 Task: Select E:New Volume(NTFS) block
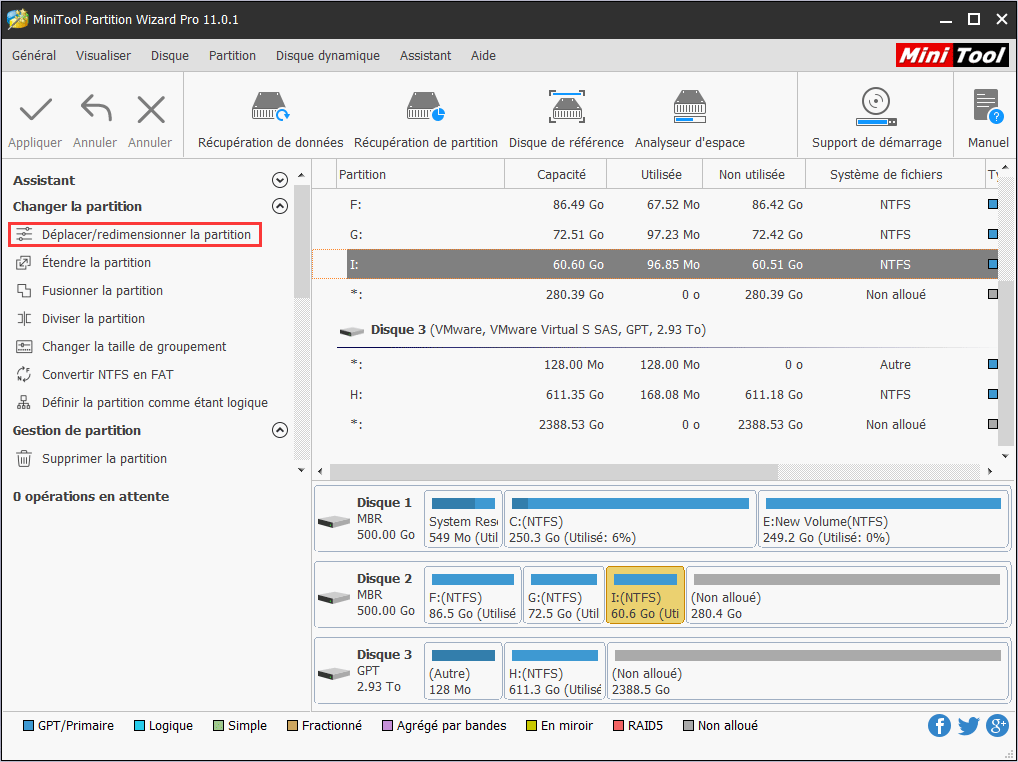point(883,519)
